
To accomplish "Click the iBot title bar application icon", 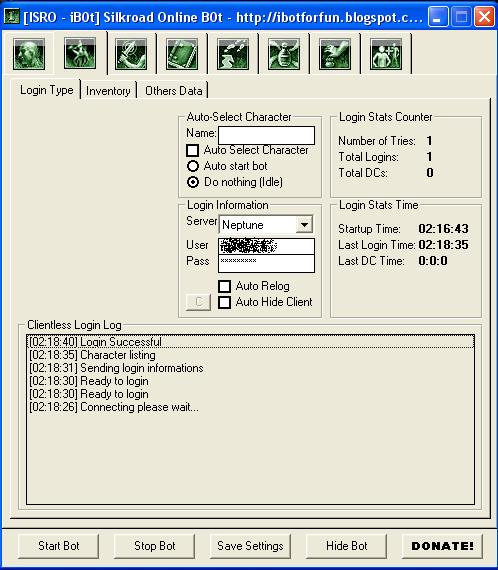I will point(11,16).
